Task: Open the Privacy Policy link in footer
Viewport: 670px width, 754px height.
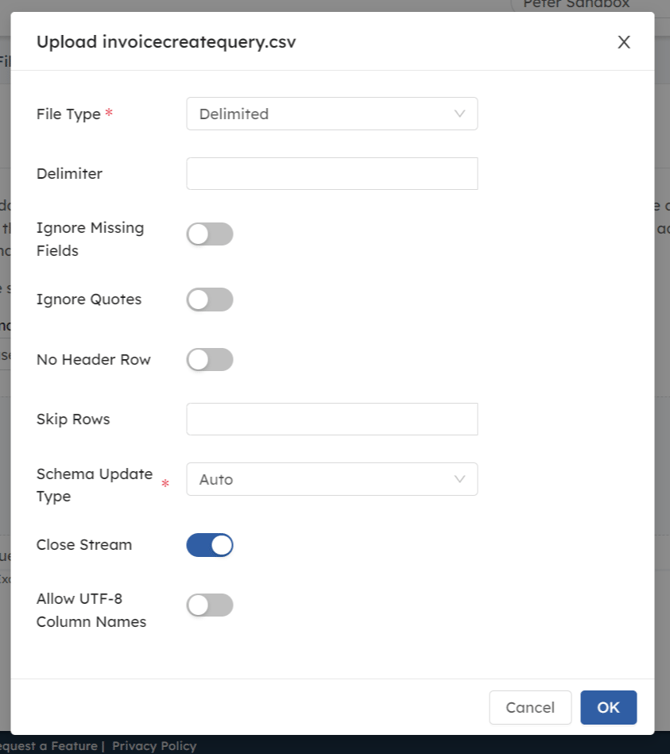Action: coord(154,746)
